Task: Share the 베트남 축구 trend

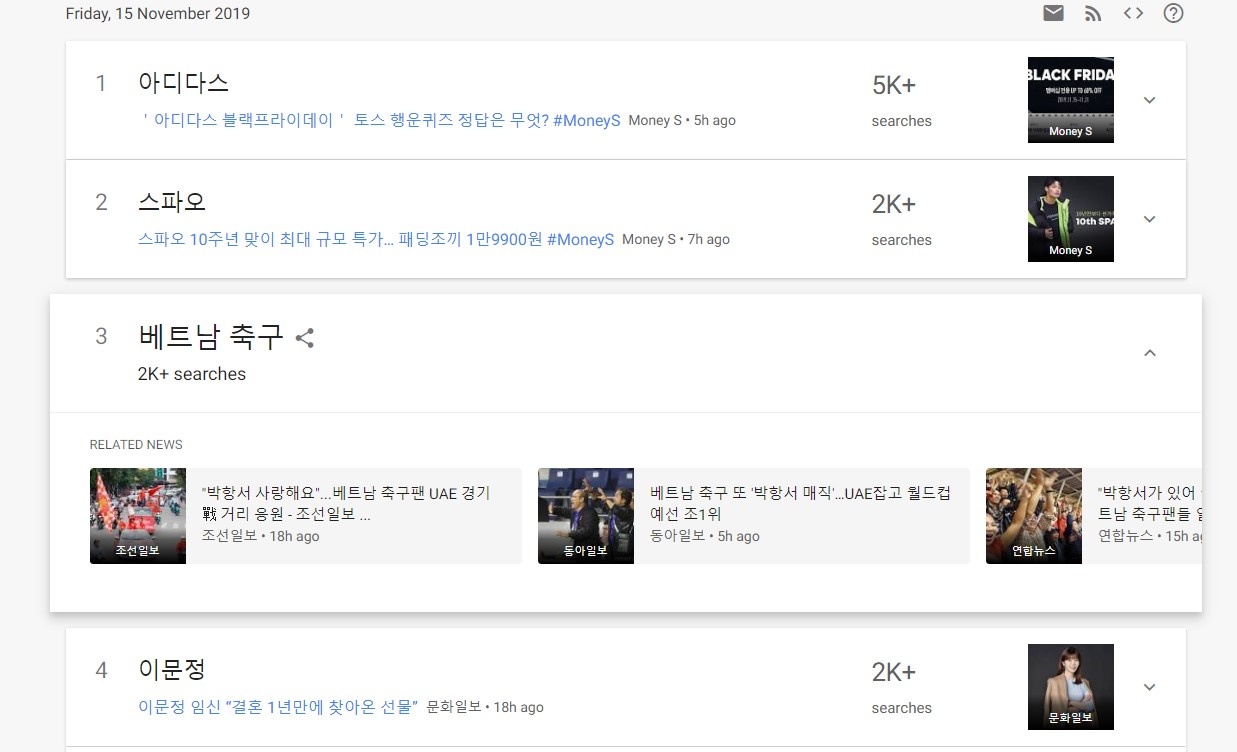Action: point(305,338)
